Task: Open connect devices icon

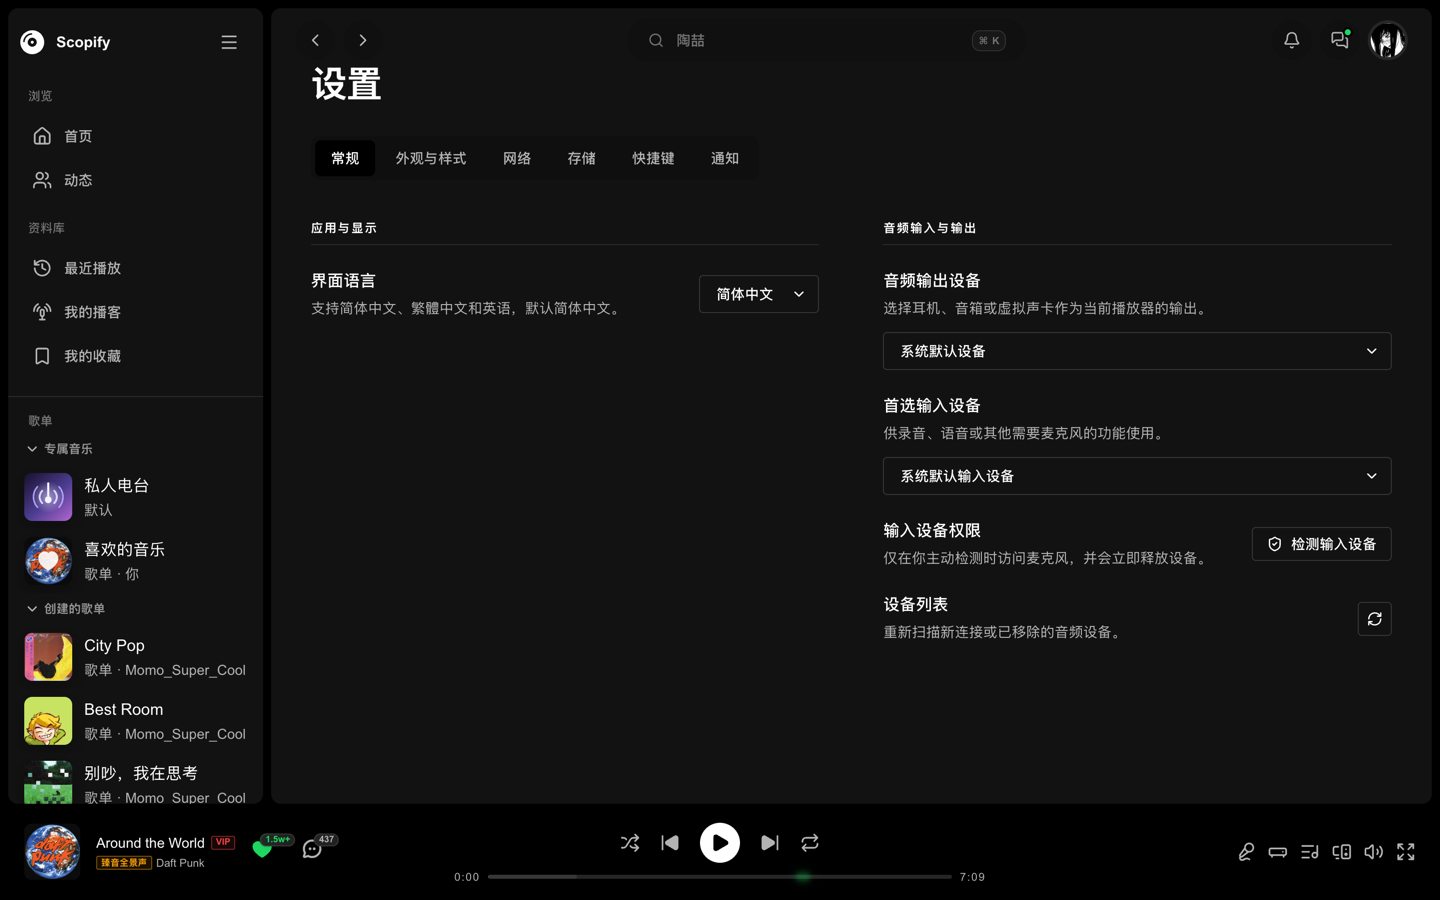Action: 1342,852
